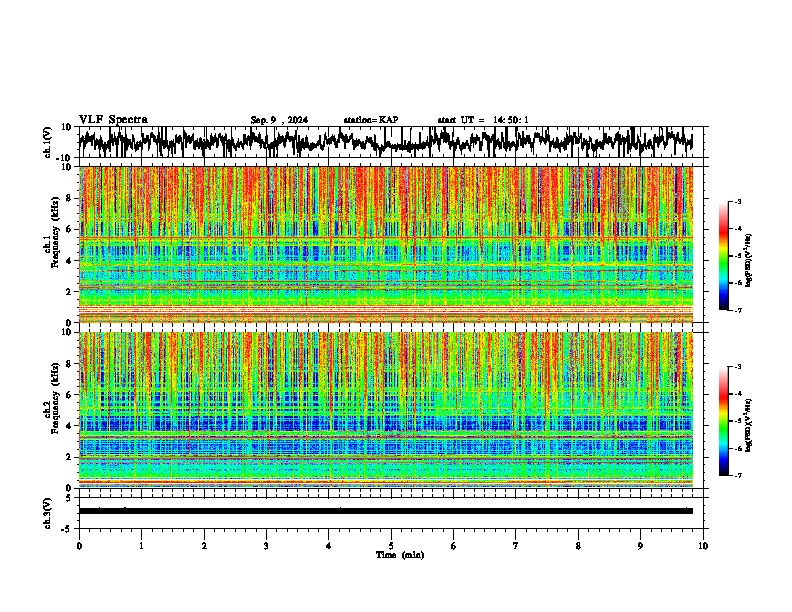
Task: Select the "Sep. 9 , 2024" date label
Action: (x=279, y=120)
